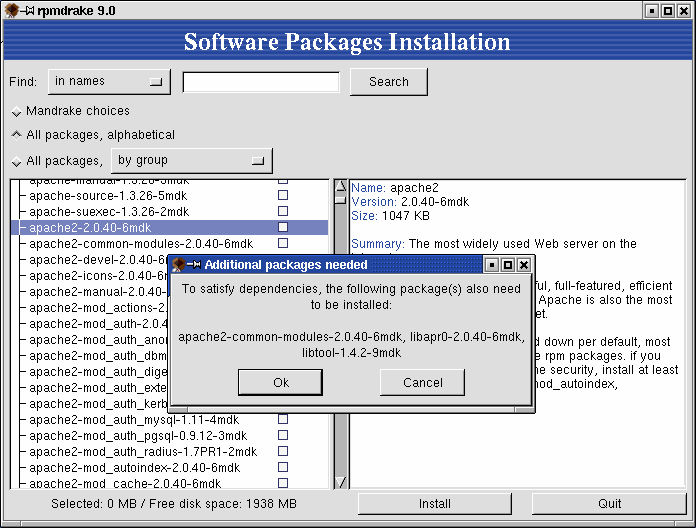
Task: Click the package list scroll-down arrow
Action: [x=341, y=482]
